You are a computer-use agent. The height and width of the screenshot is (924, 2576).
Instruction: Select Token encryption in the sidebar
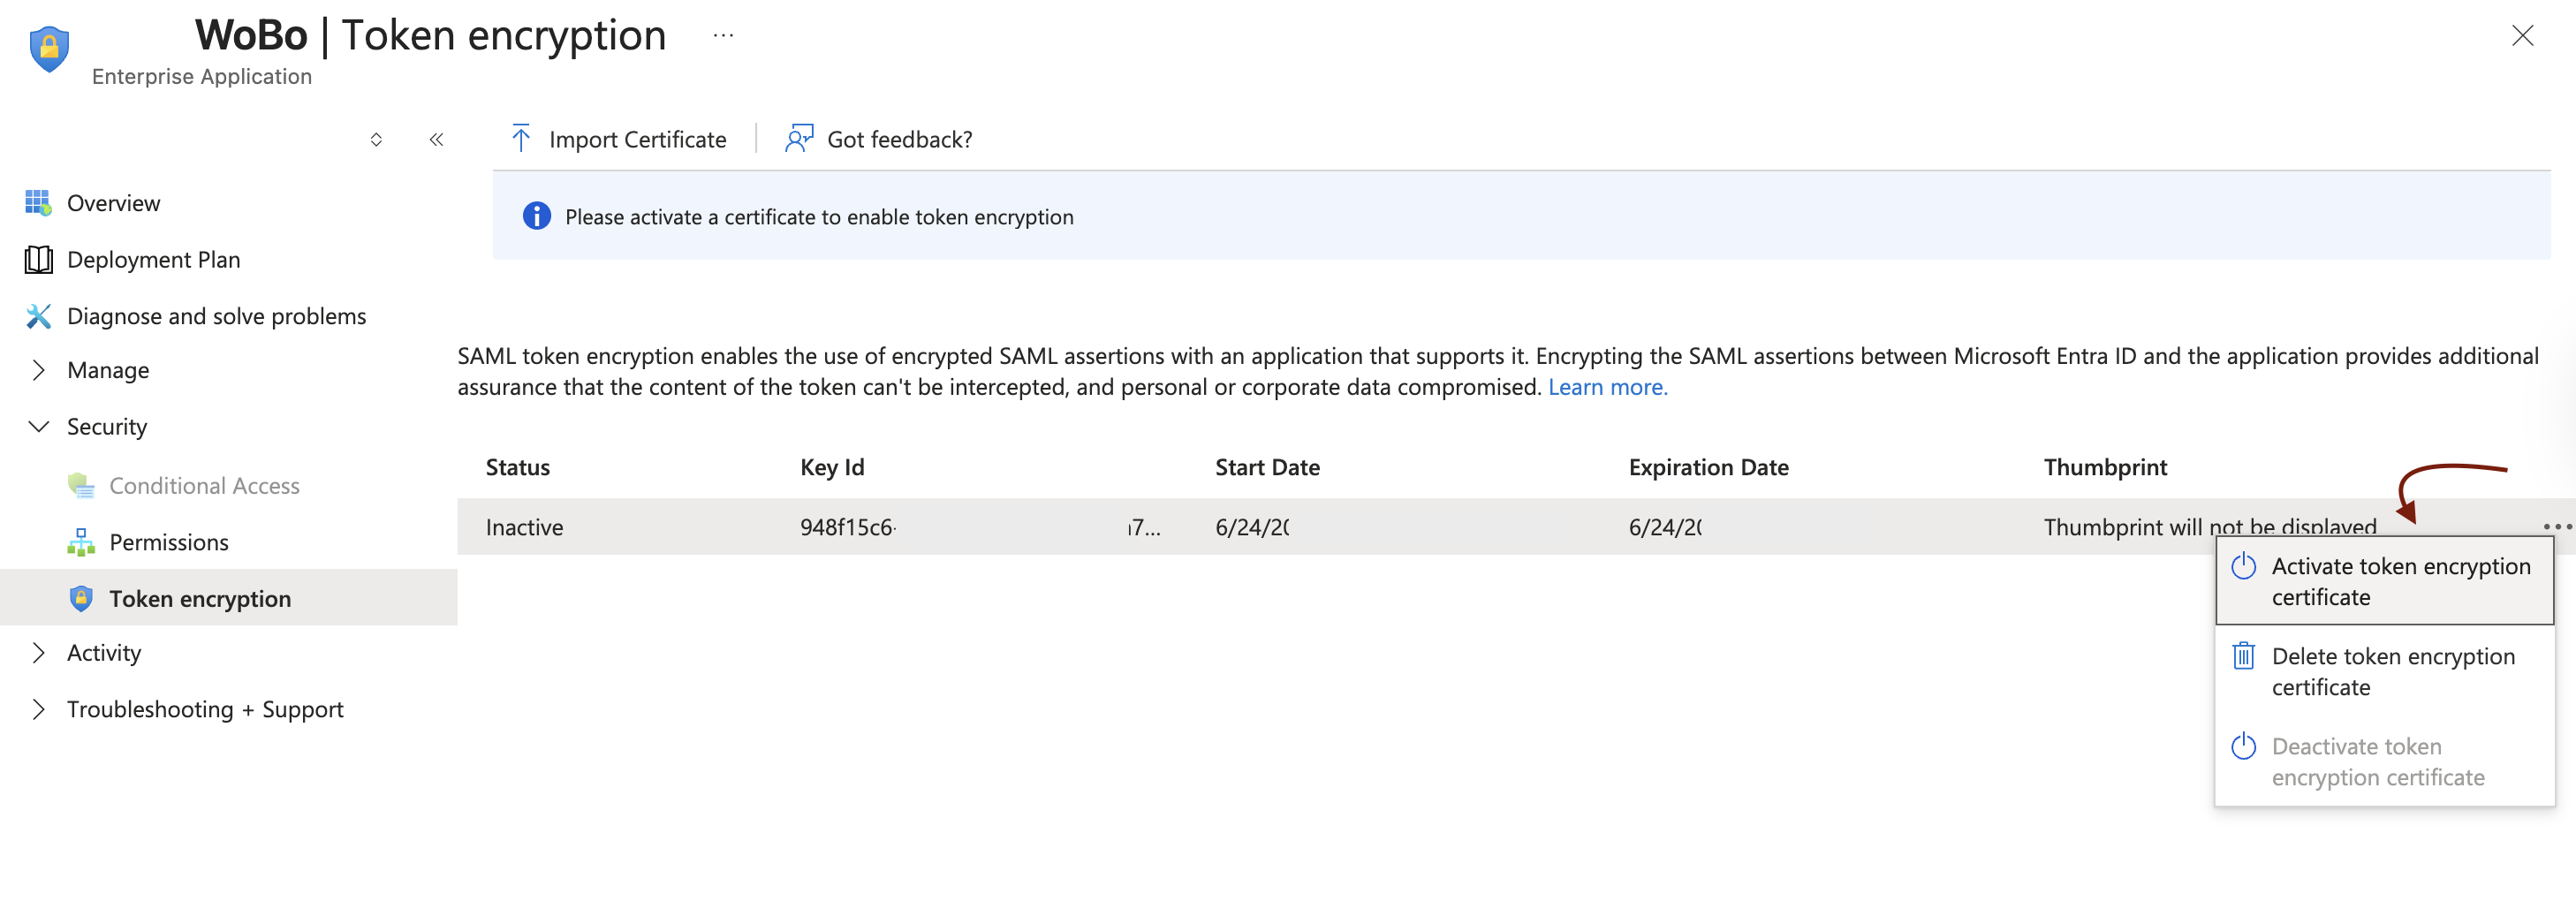click(x=229, y=598)
